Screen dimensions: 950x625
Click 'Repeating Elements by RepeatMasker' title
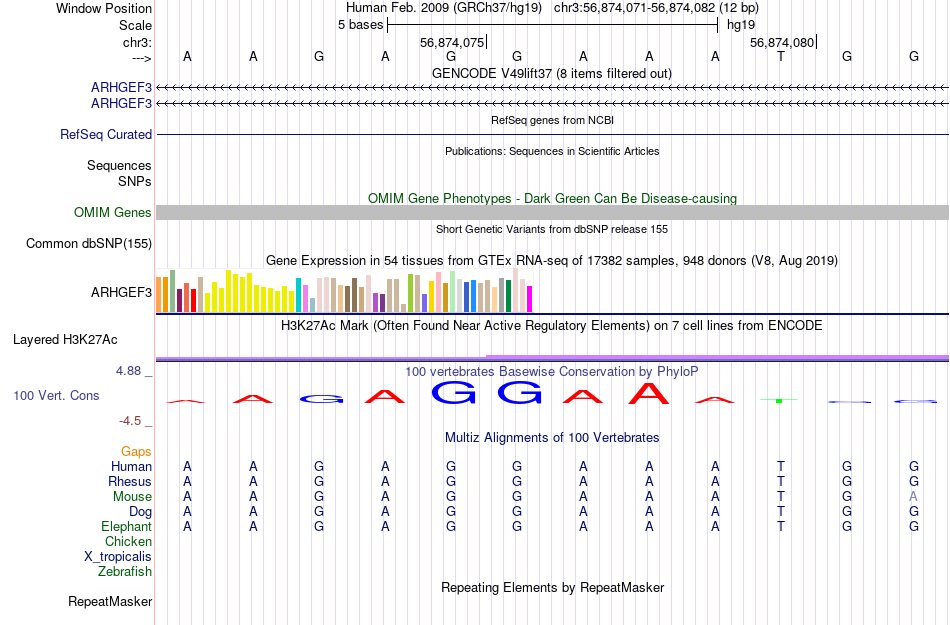553,587
